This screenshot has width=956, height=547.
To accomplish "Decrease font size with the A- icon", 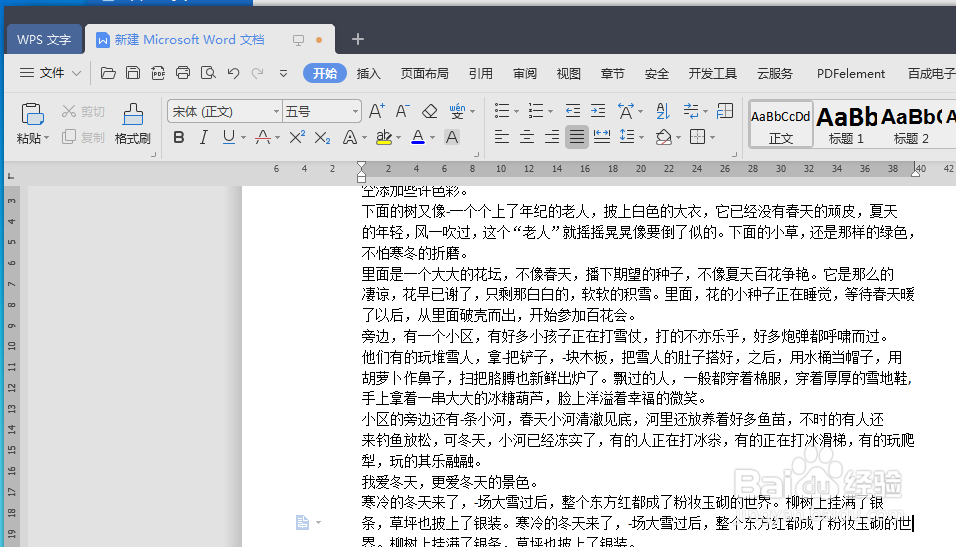I will pyautogui.click(x=402, y=111).
